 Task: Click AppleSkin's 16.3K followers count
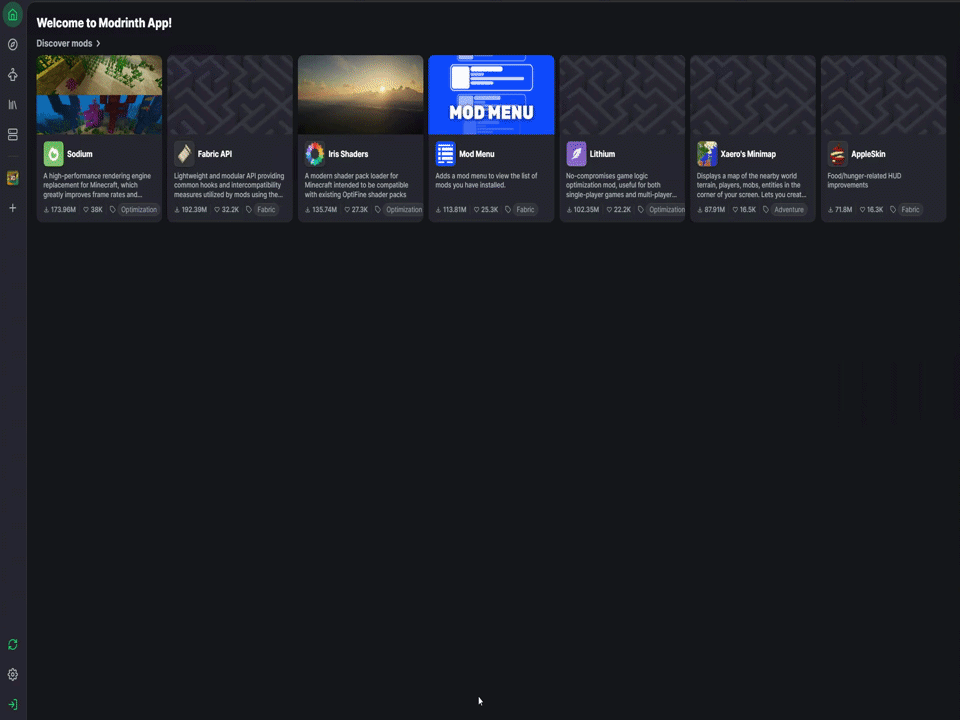point(871,209)
